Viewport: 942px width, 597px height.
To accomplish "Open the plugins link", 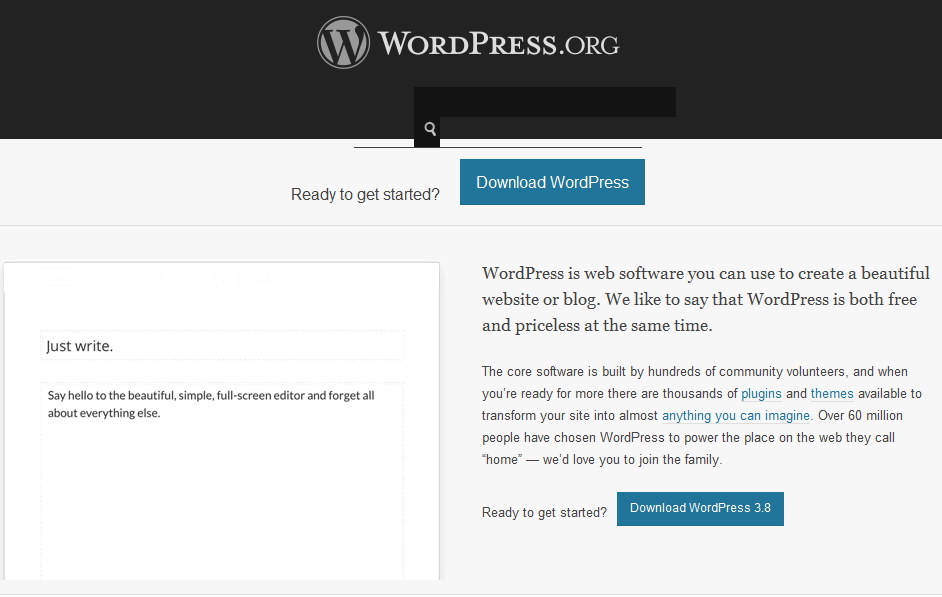I will pyautogui.click(x=761, y=394).
